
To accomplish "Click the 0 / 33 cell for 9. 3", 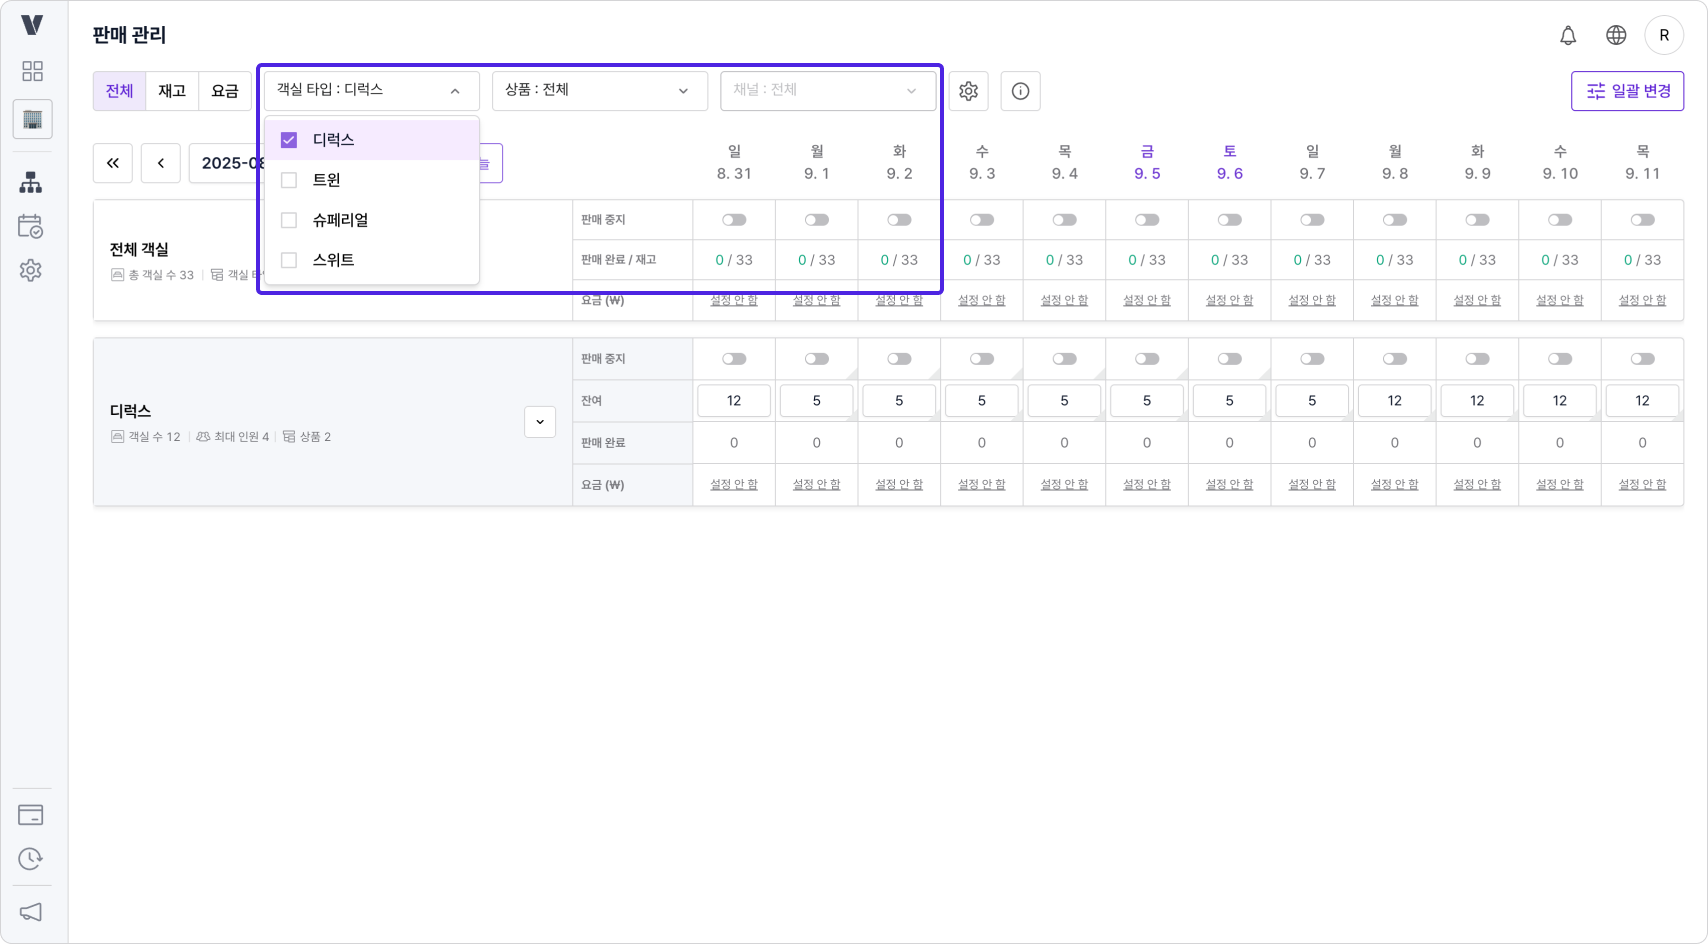I will pos(982,260).
